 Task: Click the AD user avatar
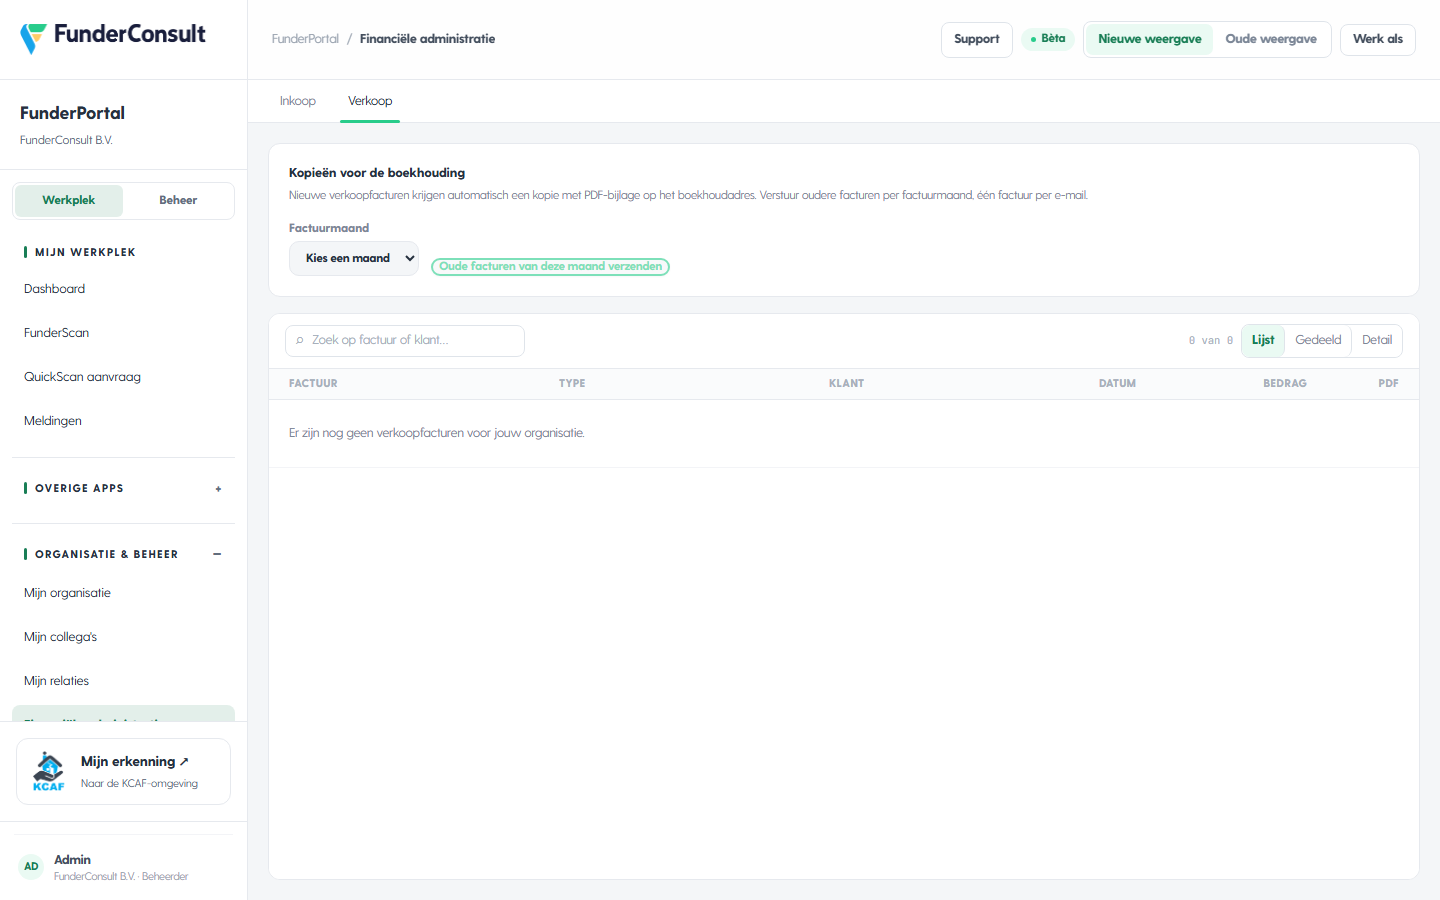[x=31, y=867]
